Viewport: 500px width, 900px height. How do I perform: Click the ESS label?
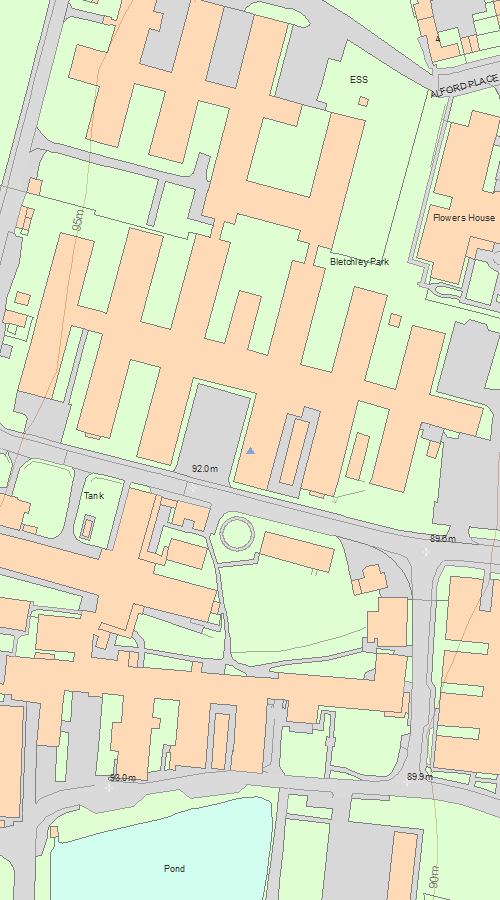pos(359,80)
